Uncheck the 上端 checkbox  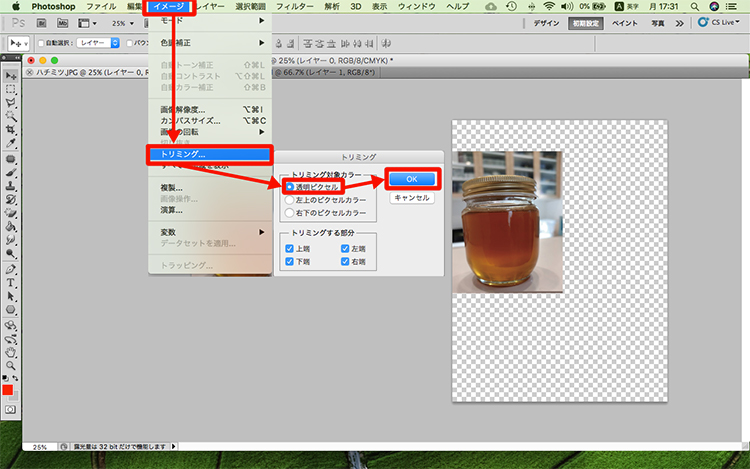click(x=289, y=249)
